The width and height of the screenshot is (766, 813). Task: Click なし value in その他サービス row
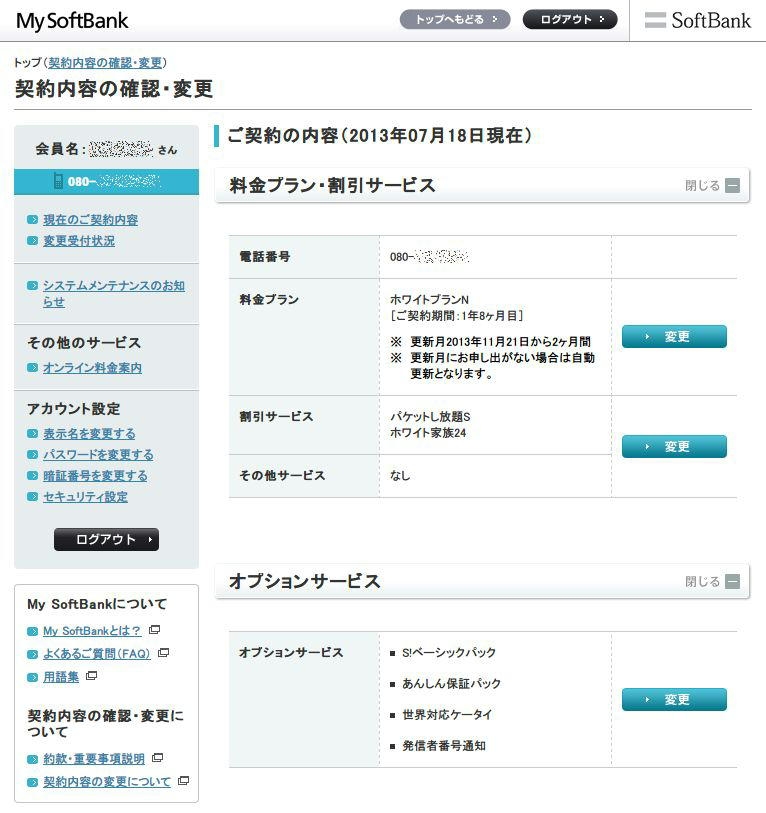pyautogui.click(x=400, y=475)
